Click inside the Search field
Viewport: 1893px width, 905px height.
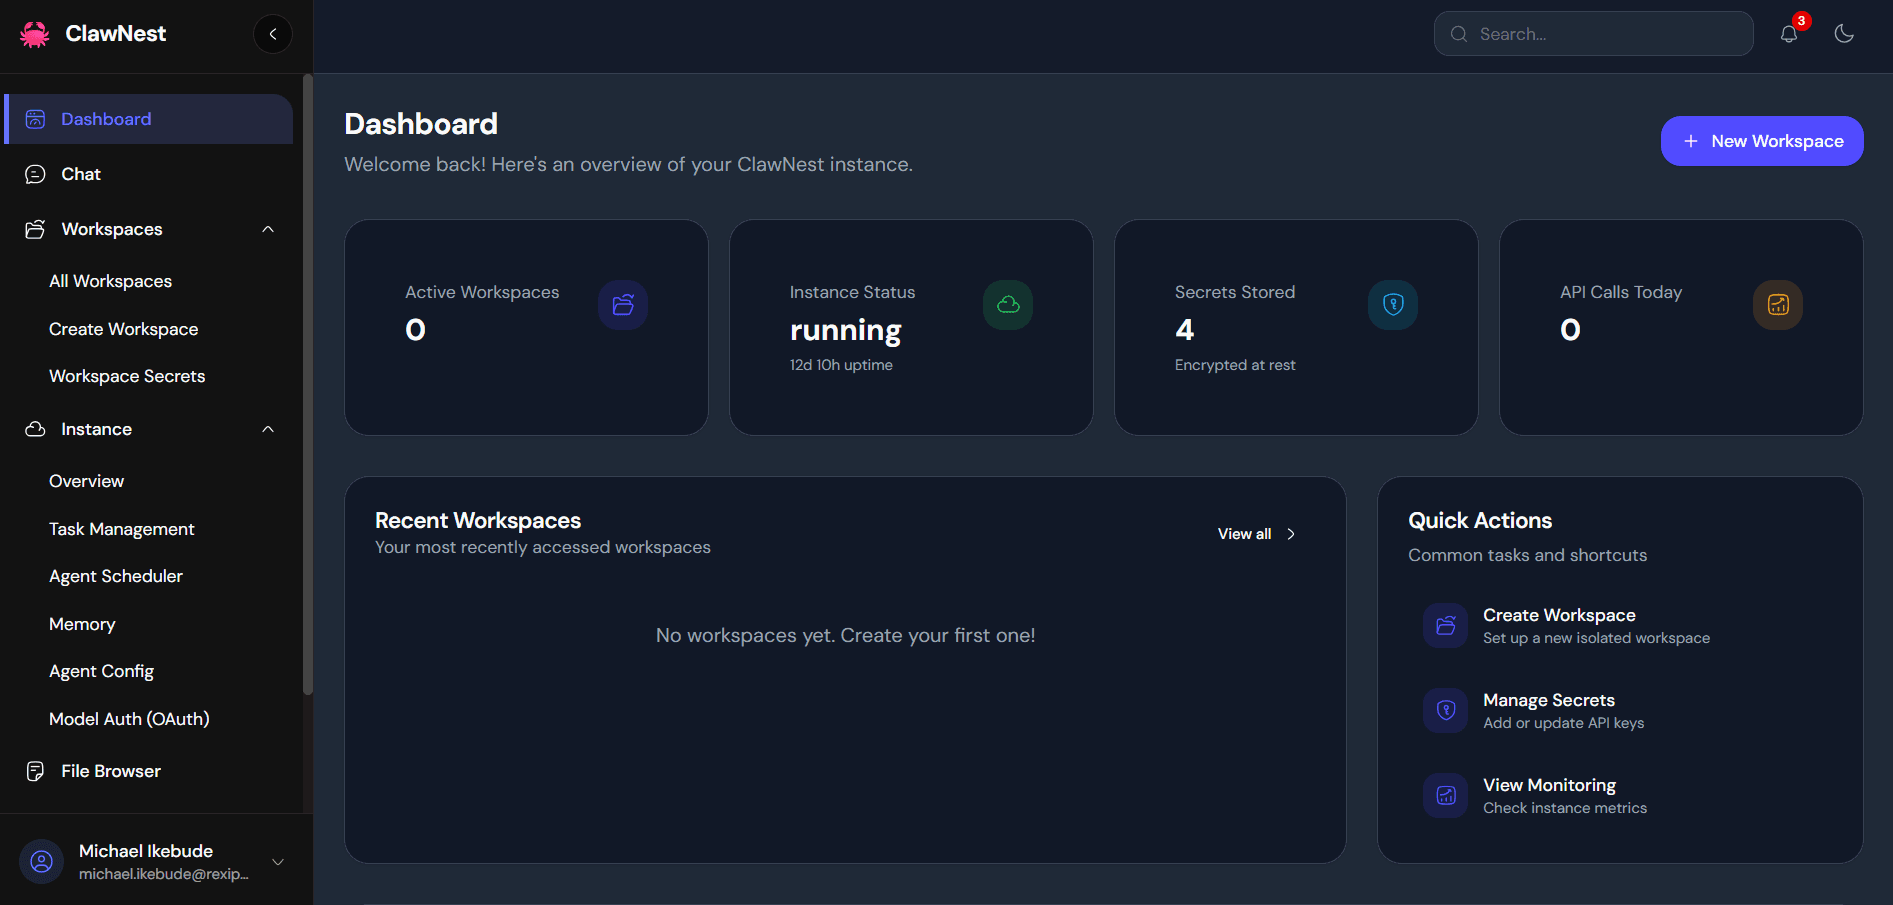tap(1592, 33)
